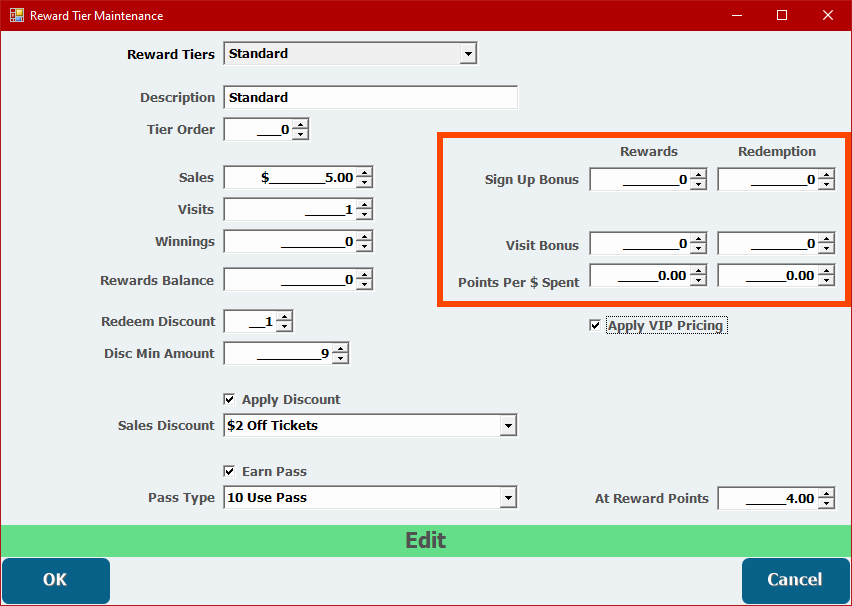852x606 pixels.
Task: Increment the Visits spinner value
Action: (x=364, y=204)
